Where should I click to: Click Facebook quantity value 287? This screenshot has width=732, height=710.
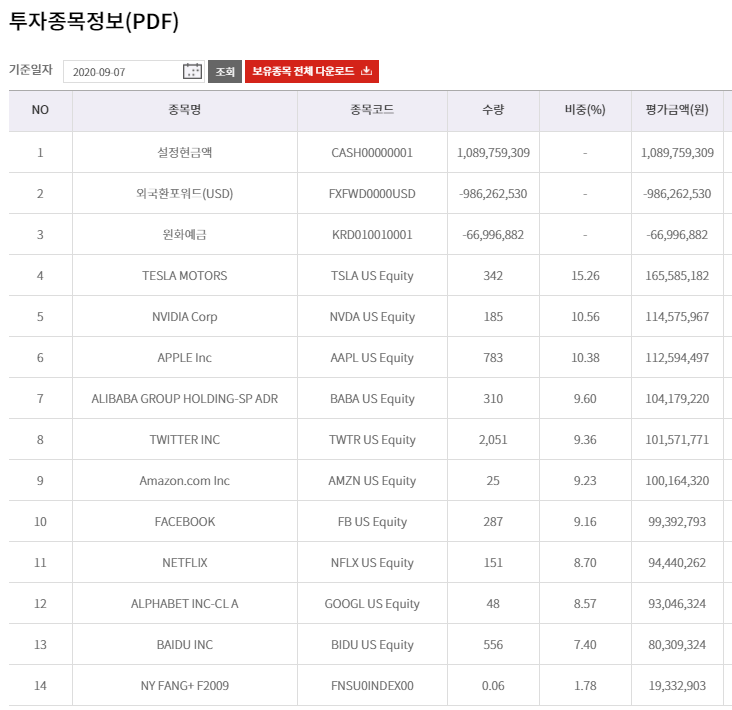[x=493, y=522]
